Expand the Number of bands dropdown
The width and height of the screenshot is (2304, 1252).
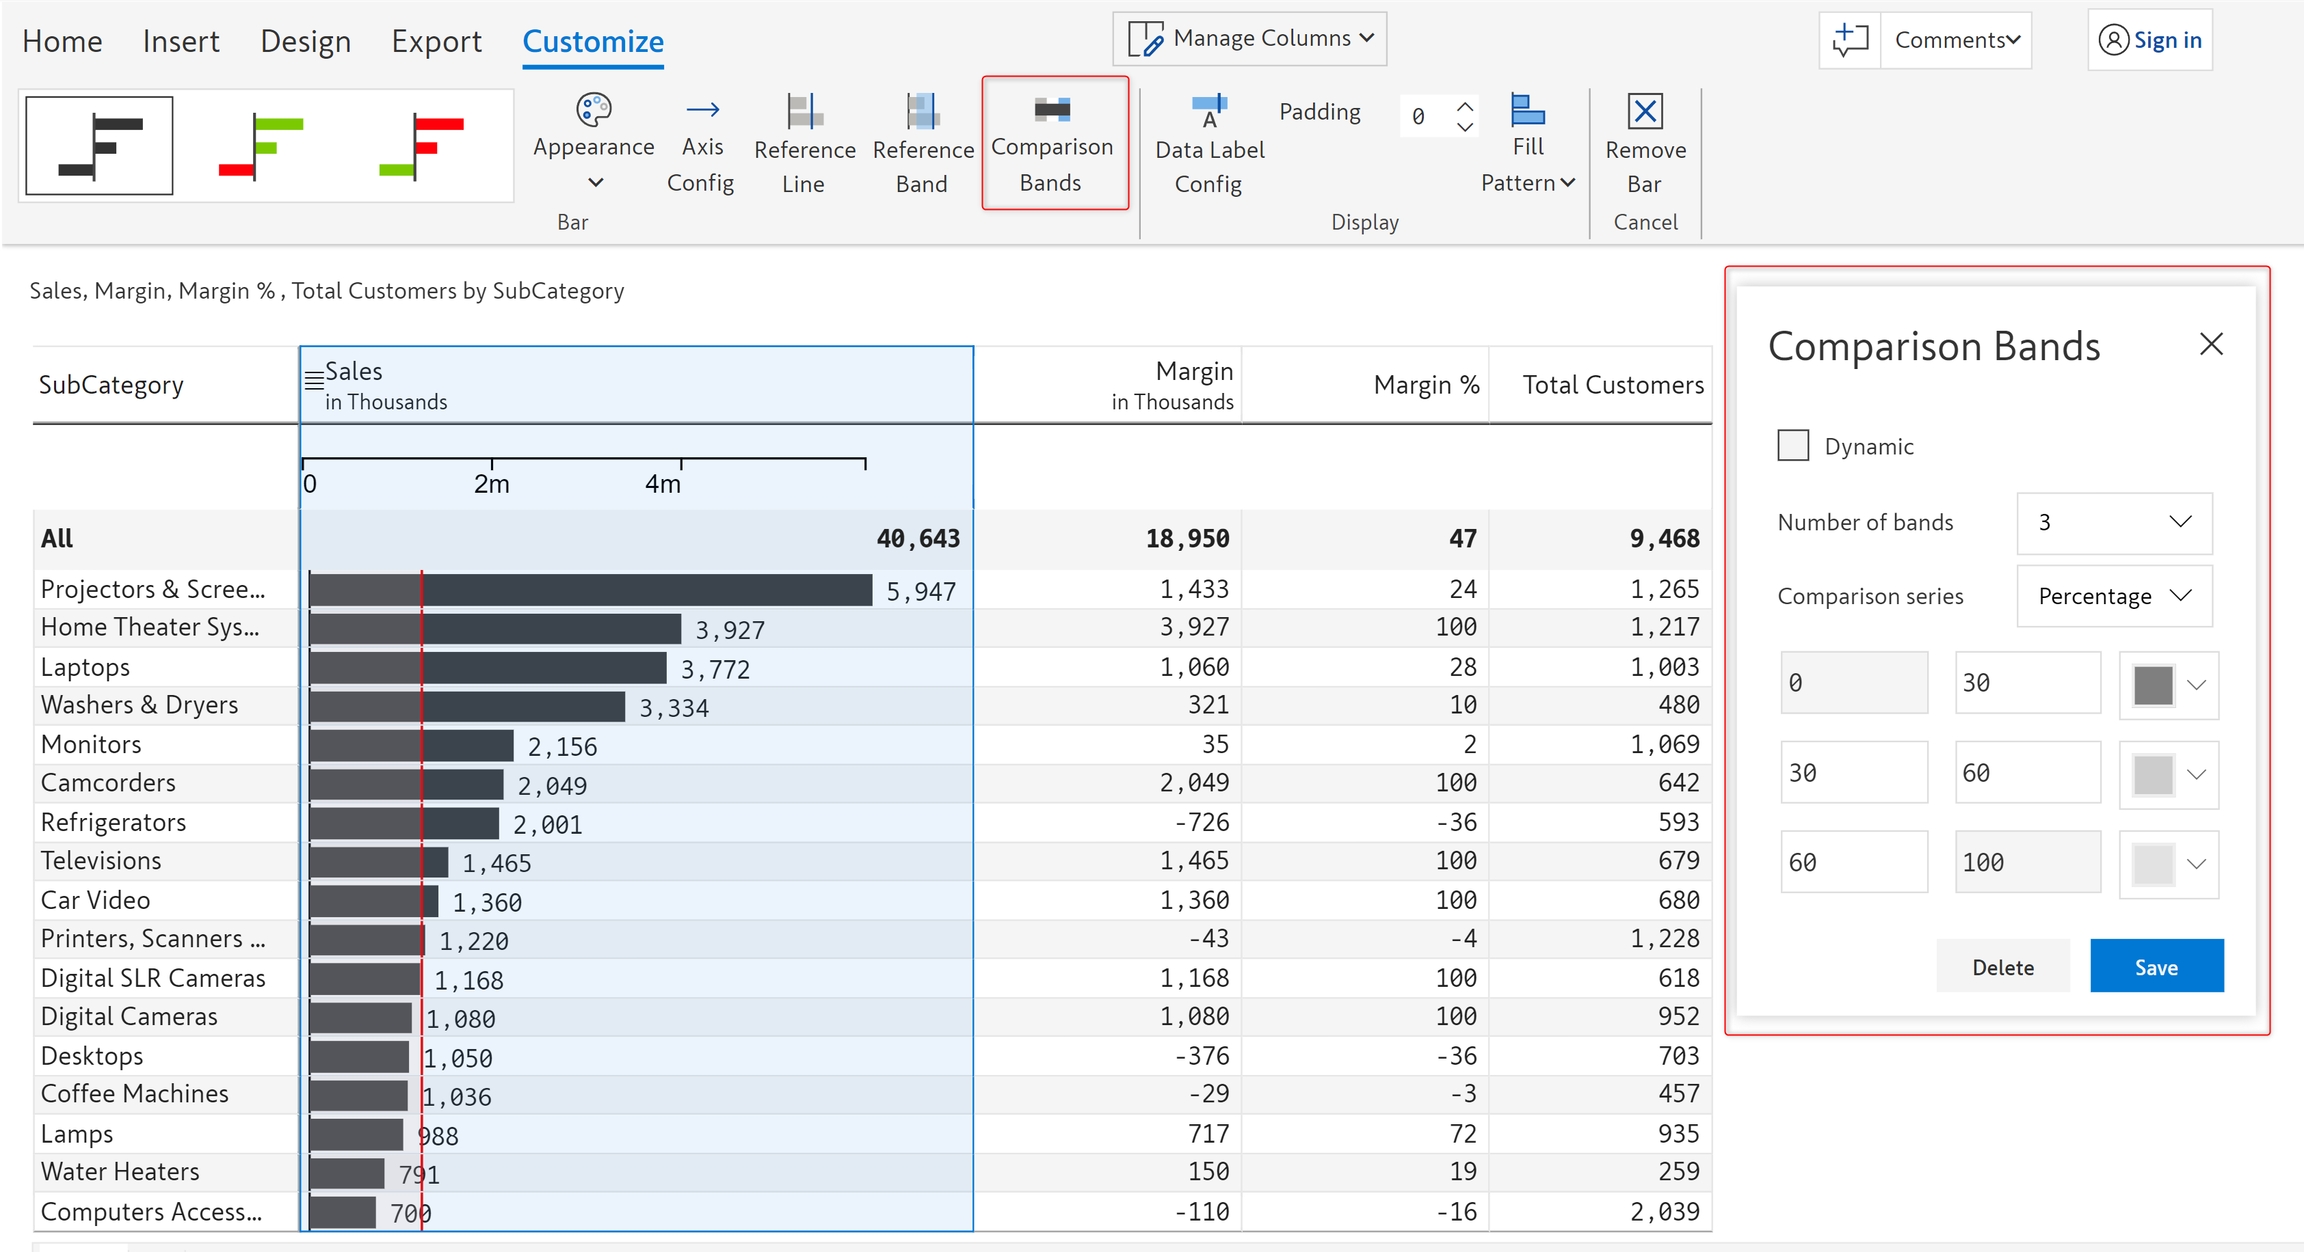pos(2114,523)
